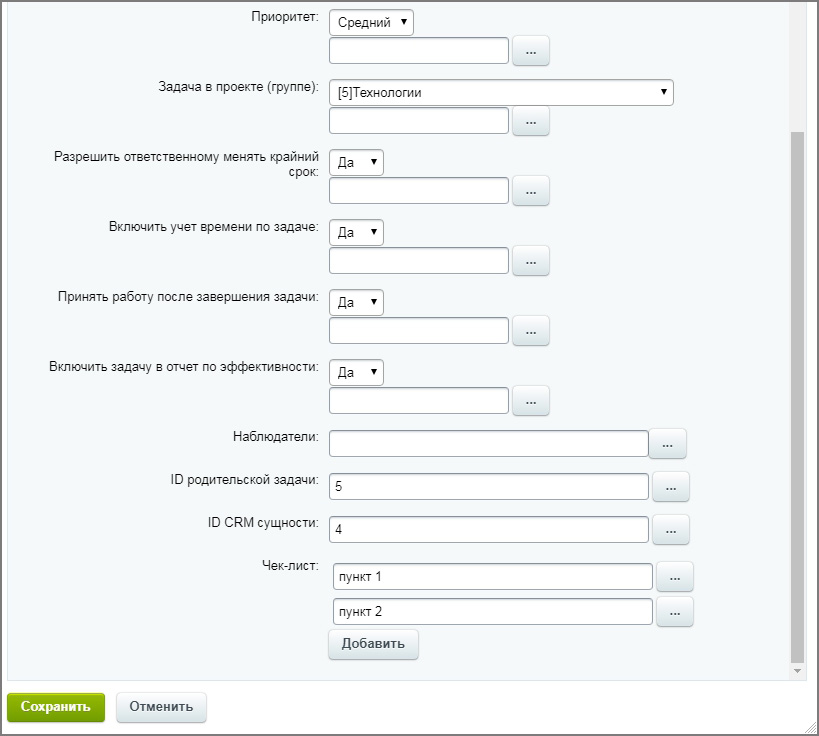Click the green Сохранить button
Screen dimensions: 819x736
(56, 707)
